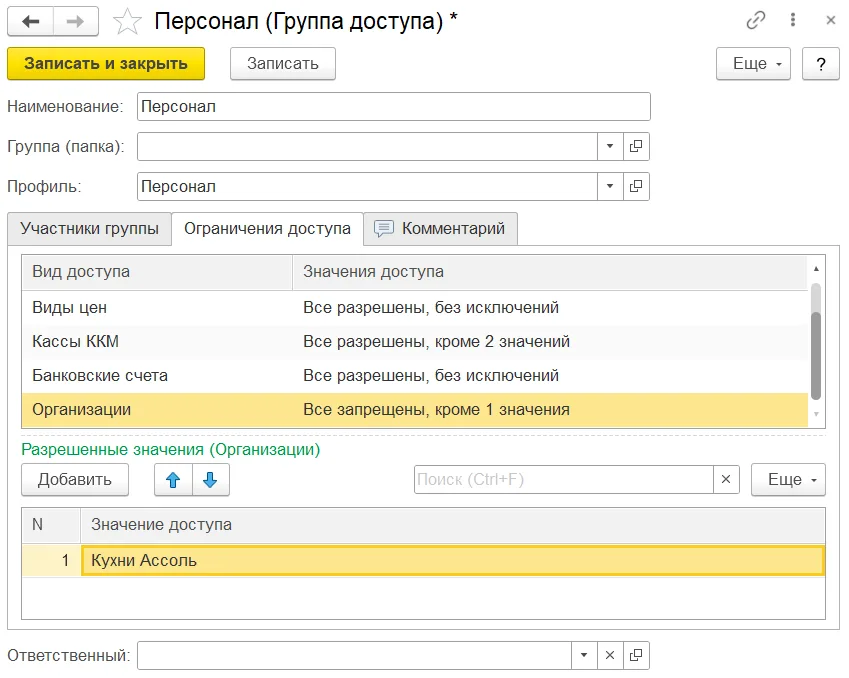Move value up with blue up arrow
Image resolution: width=849 pixels, height=678 pixels.
click(x=173, y=480)
